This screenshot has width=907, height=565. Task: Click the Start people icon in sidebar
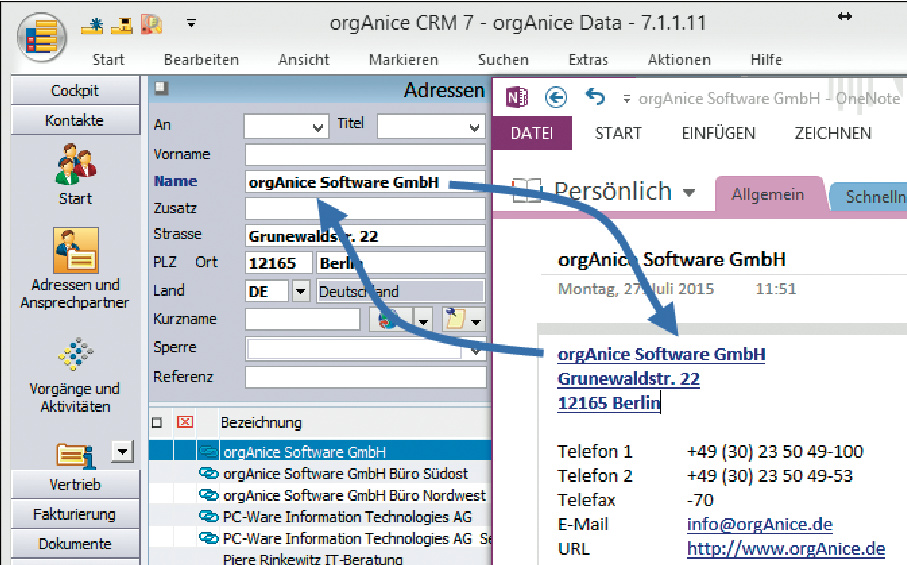tap(75, 163)
